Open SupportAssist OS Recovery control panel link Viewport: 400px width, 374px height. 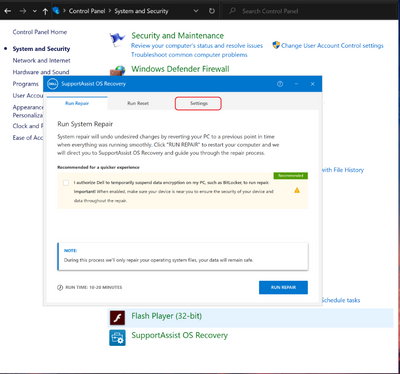[x=179, y=335]
